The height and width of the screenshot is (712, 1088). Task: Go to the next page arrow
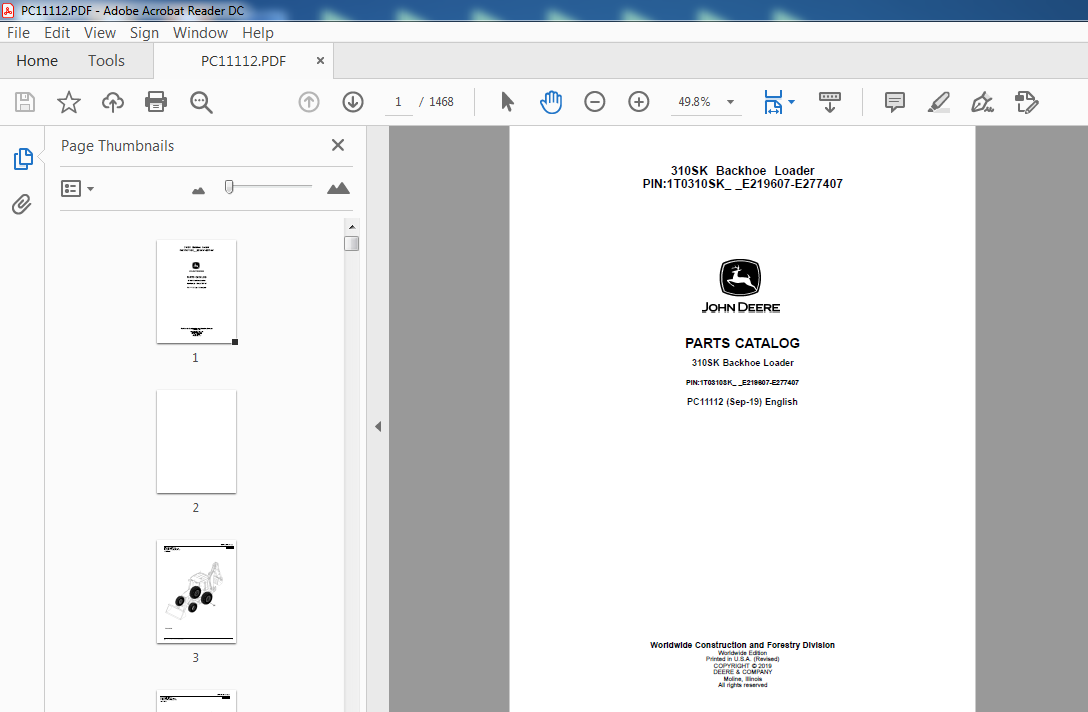click(x=353, y=102)
